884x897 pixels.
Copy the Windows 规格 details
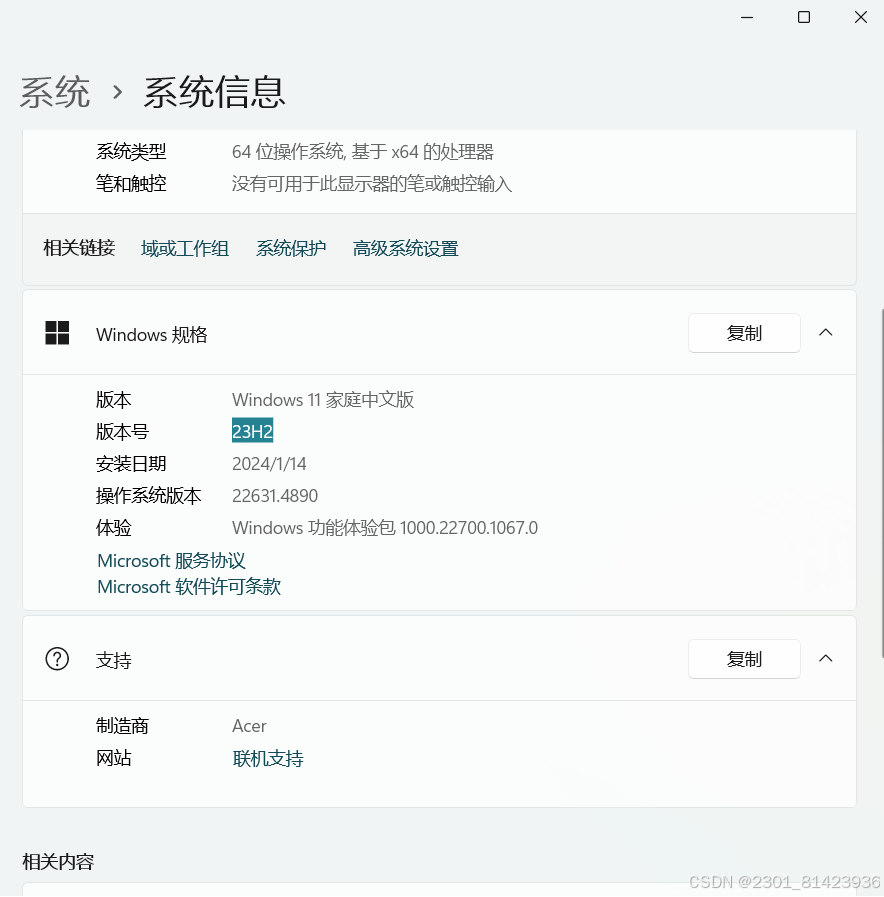[x=744, y=333]
